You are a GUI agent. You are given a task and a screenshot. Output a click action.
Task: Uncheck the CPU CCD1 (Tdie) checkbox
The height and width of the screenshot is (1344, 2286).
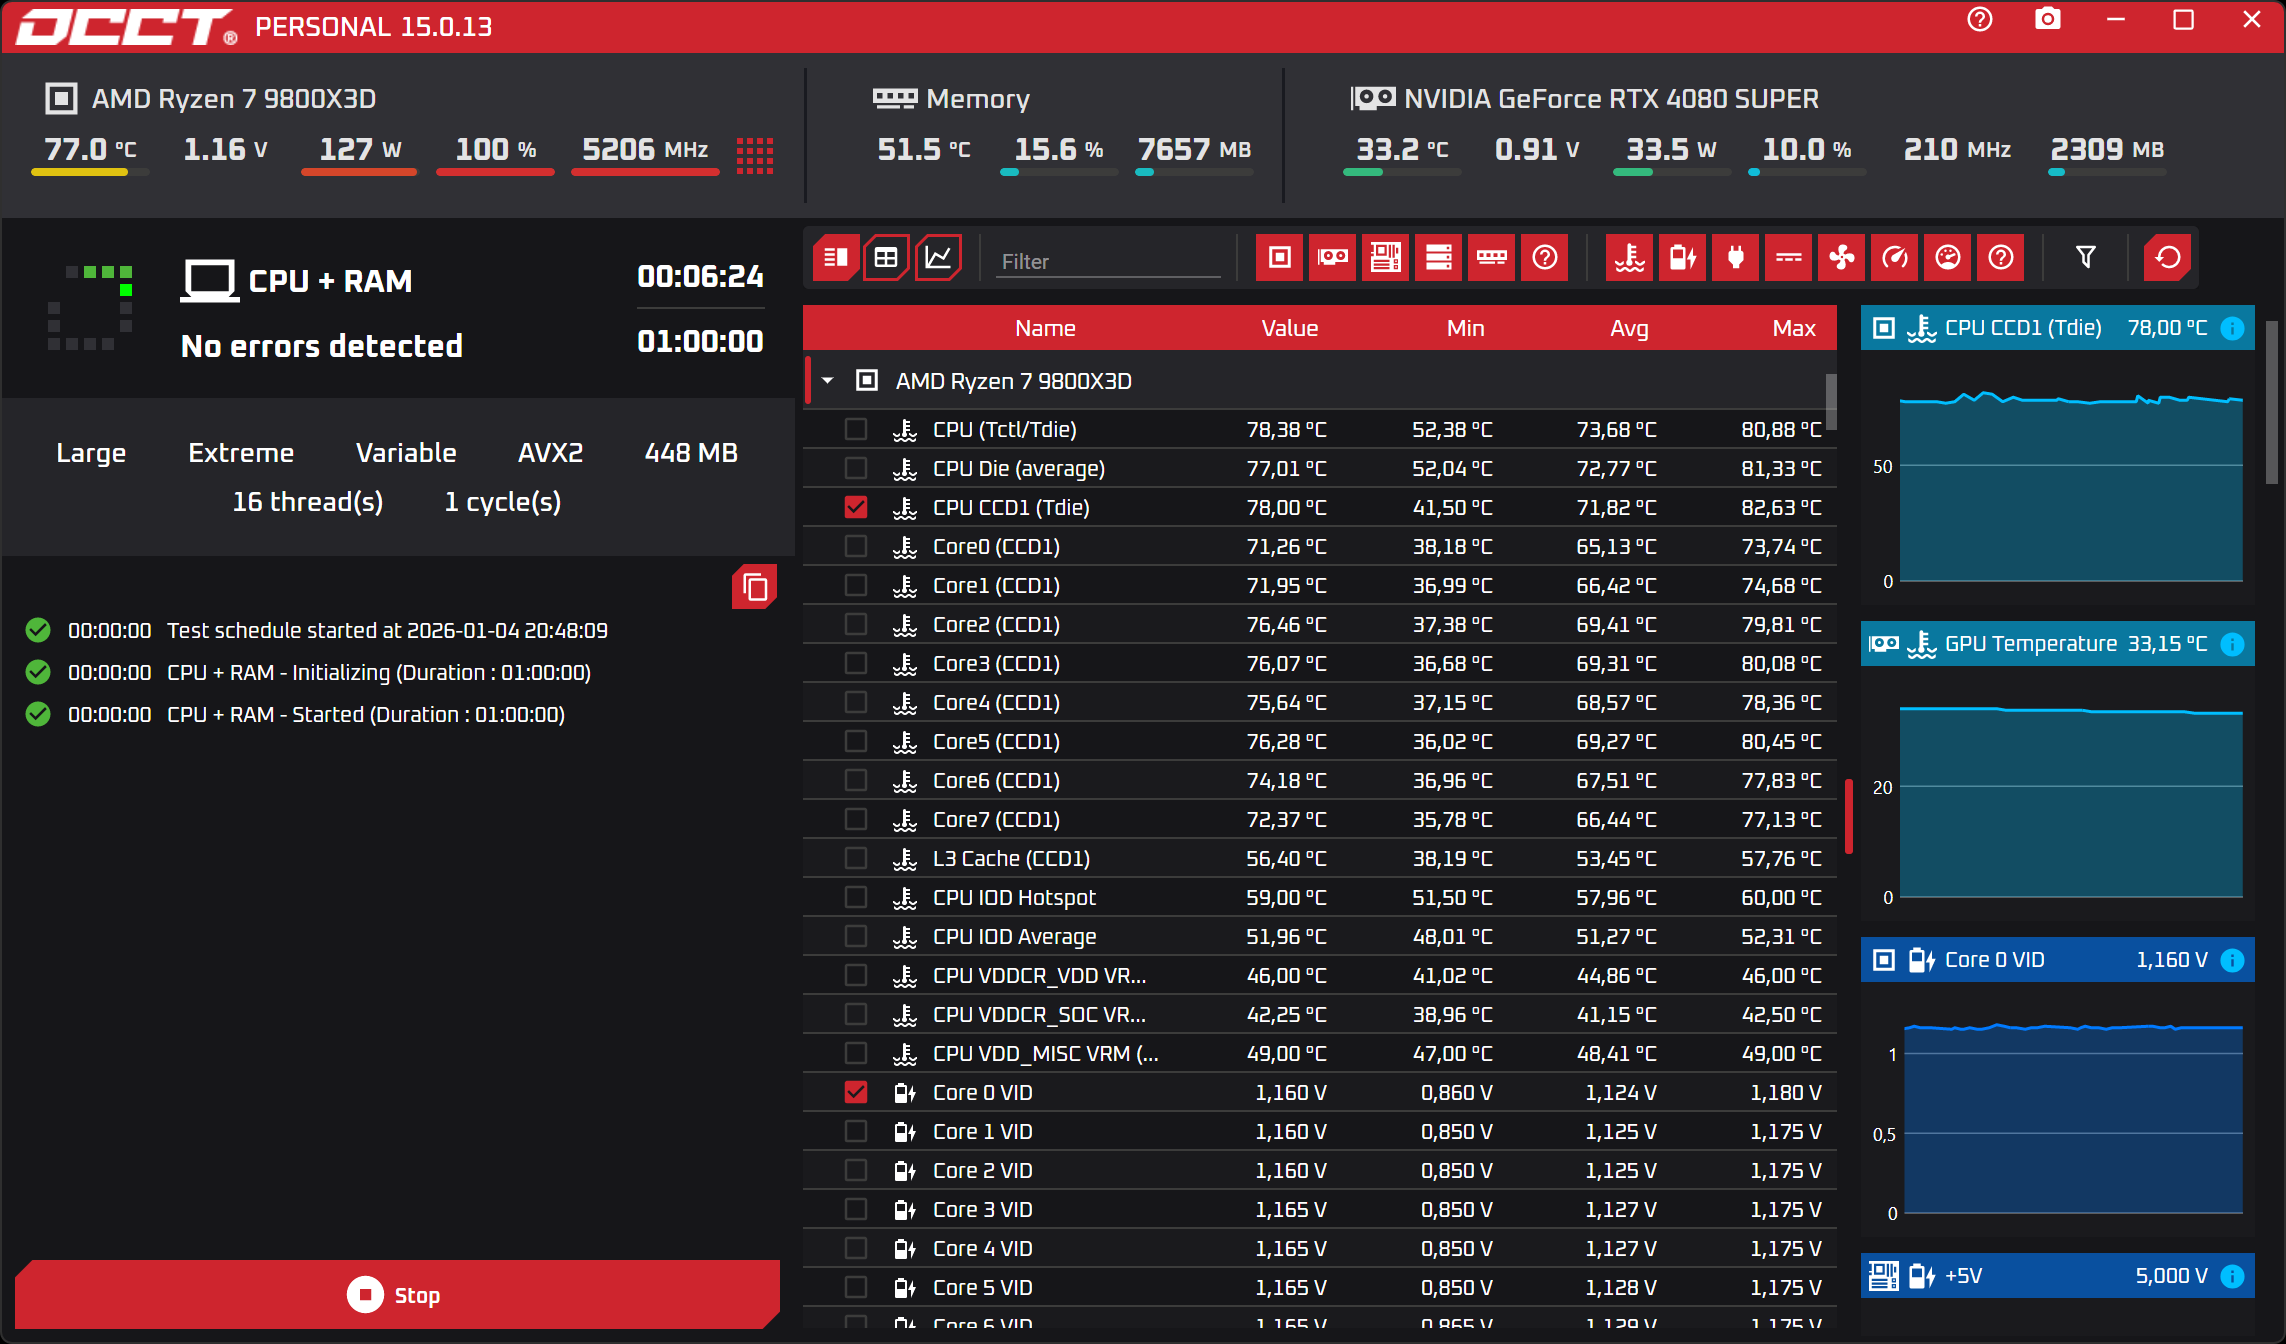point(856,508)
